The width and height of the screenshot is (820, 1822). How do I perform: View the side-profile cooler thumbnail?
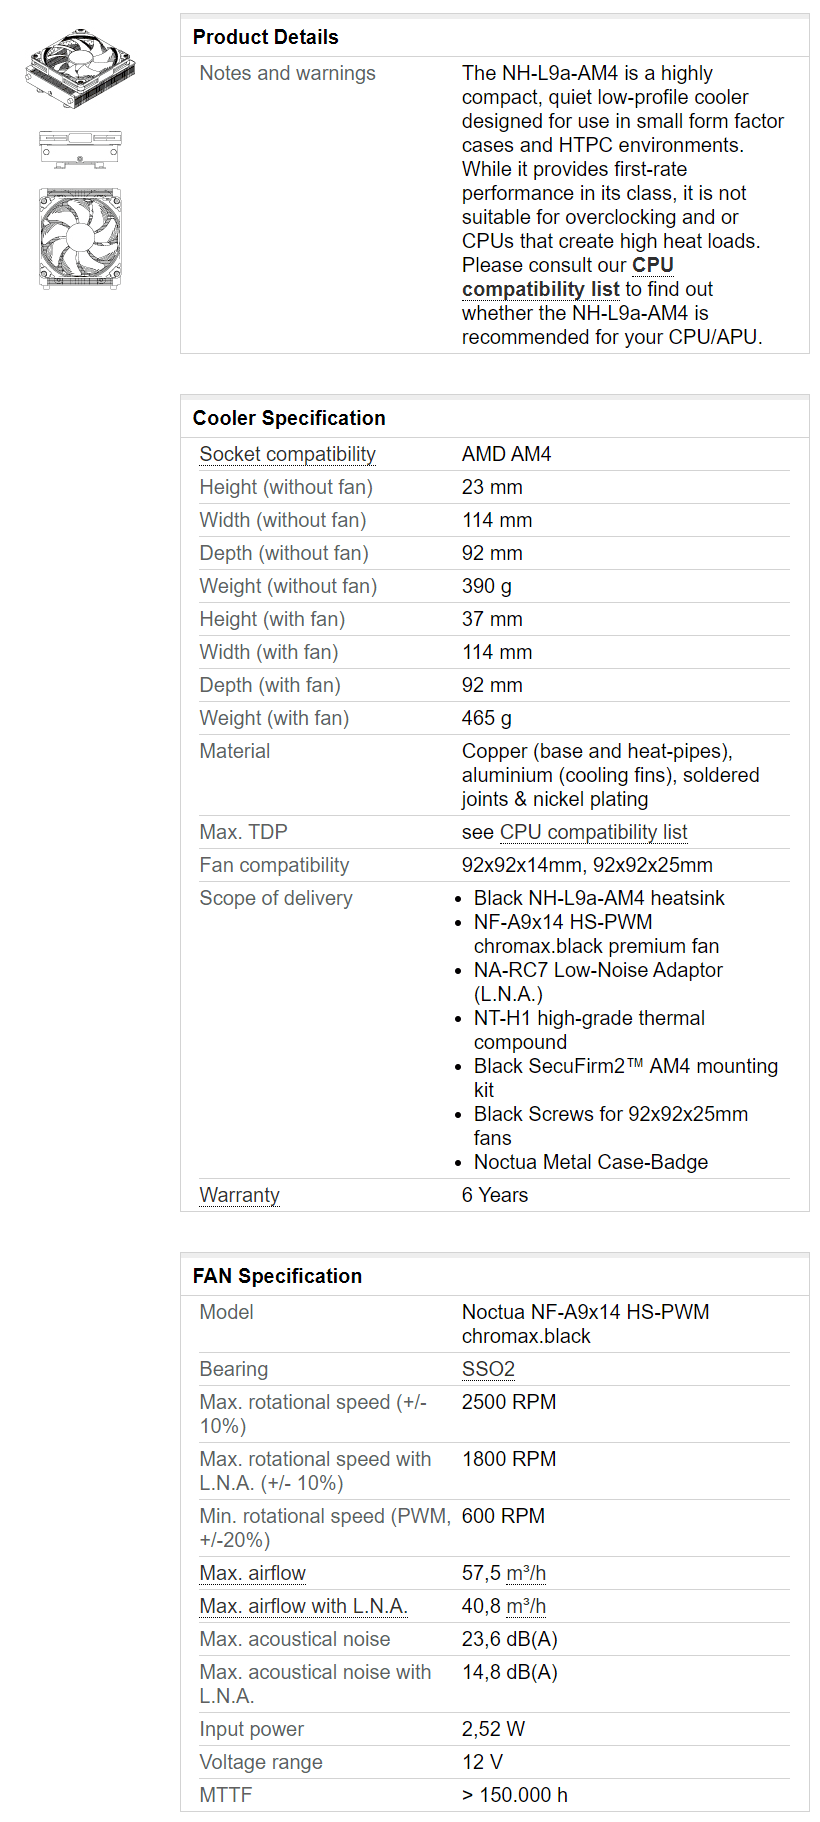[80, 148]
